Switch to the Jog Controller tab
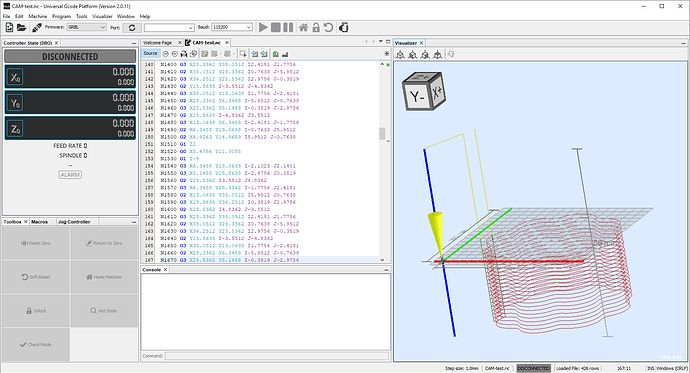 tap(74, 222)
